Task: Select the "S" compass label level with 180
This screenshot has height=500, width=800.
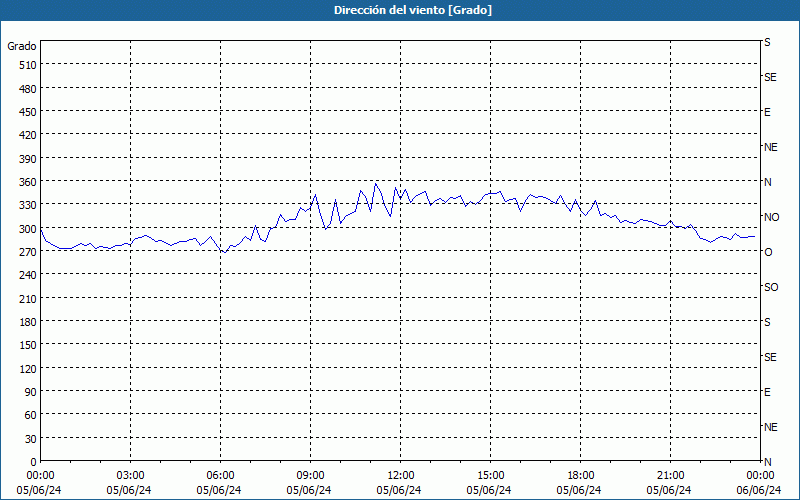Action: (x=767, y=322)
